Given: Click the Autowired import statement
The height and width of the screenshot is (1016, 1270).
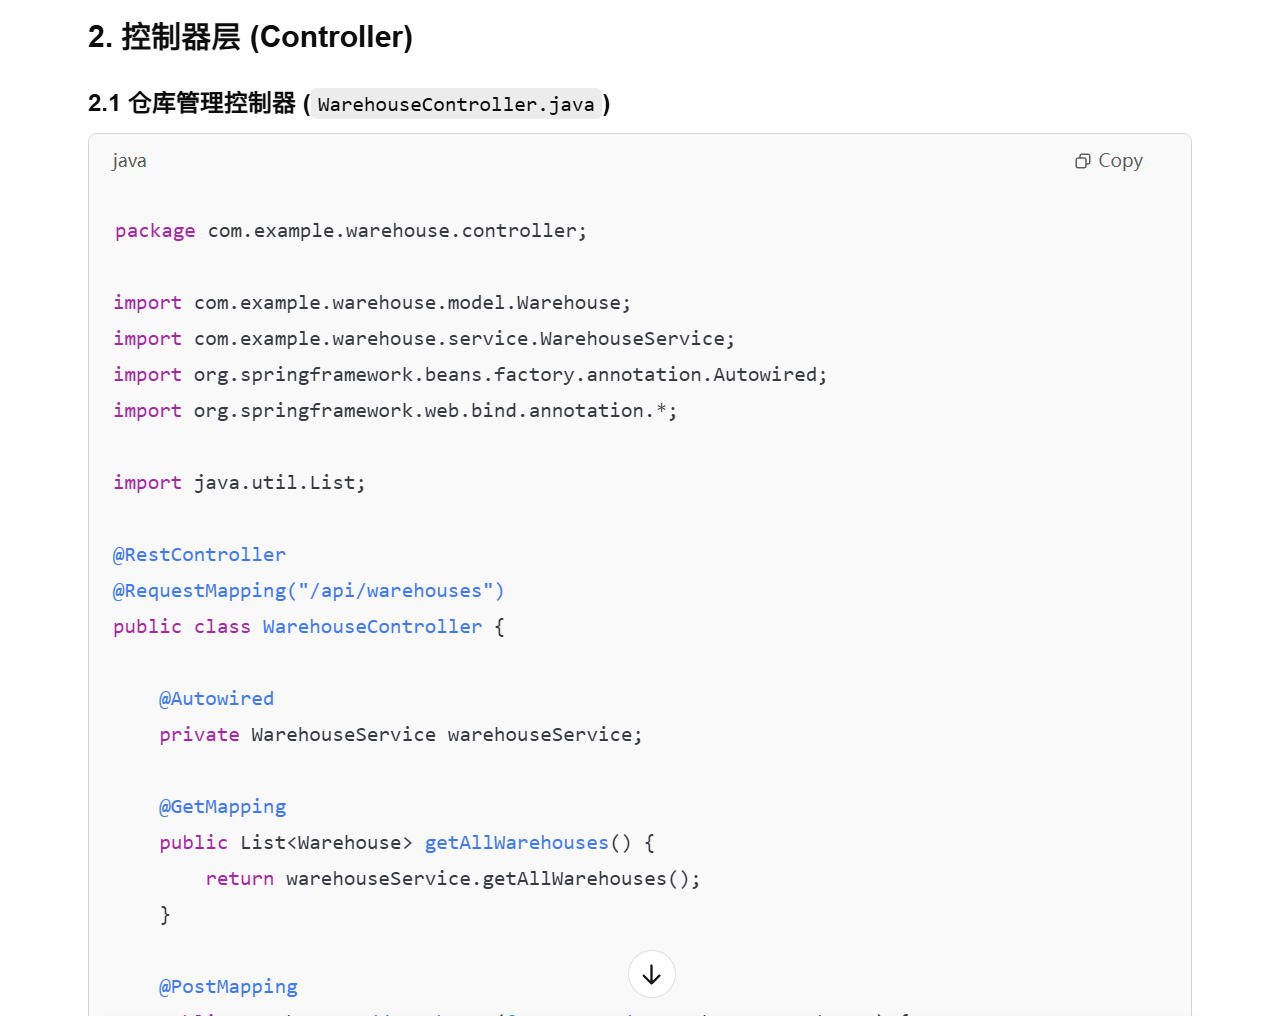Looking at the screenshot, I should [x=470, y=375].
